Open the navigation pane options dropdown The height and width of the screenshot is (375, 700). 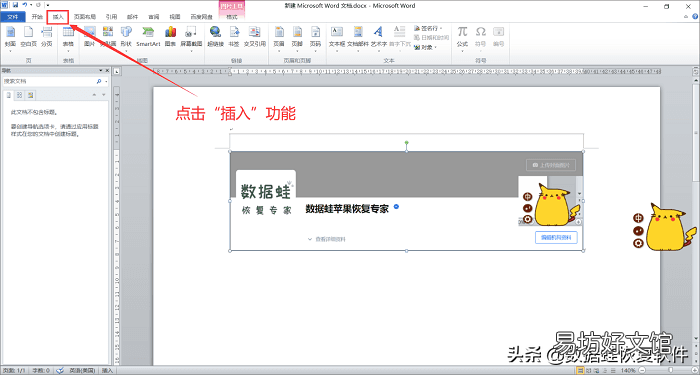pyautogui.click(x=101, y=71)
